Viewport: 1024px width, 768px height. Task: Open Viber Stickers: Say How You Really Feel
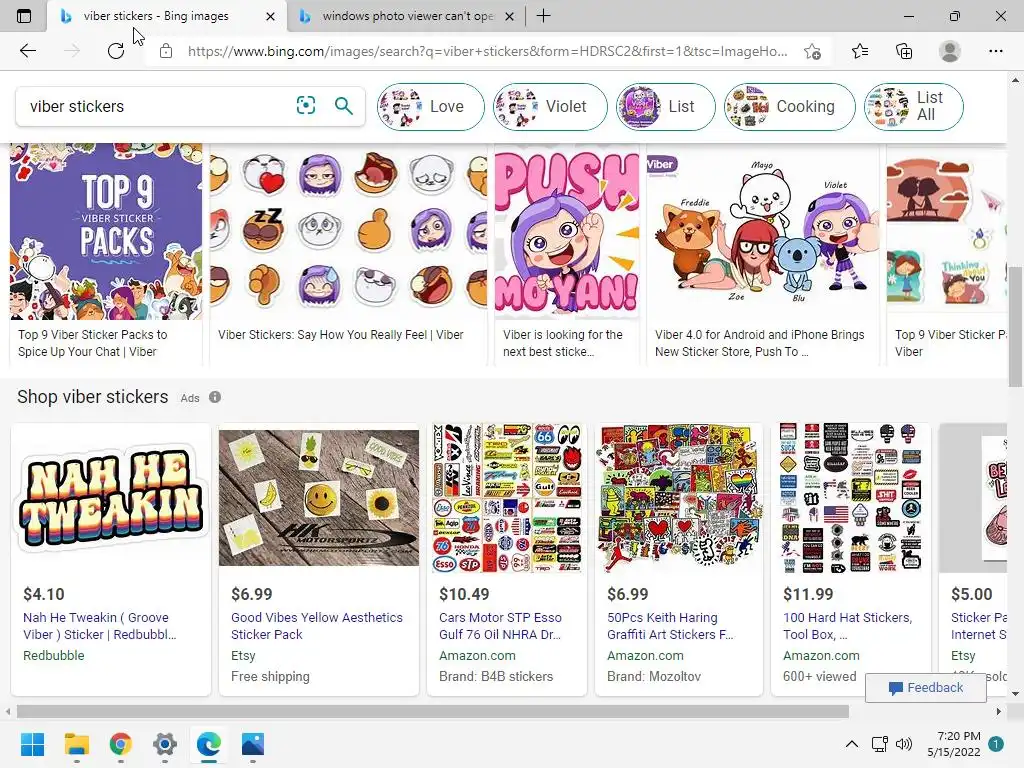(340, 334)
